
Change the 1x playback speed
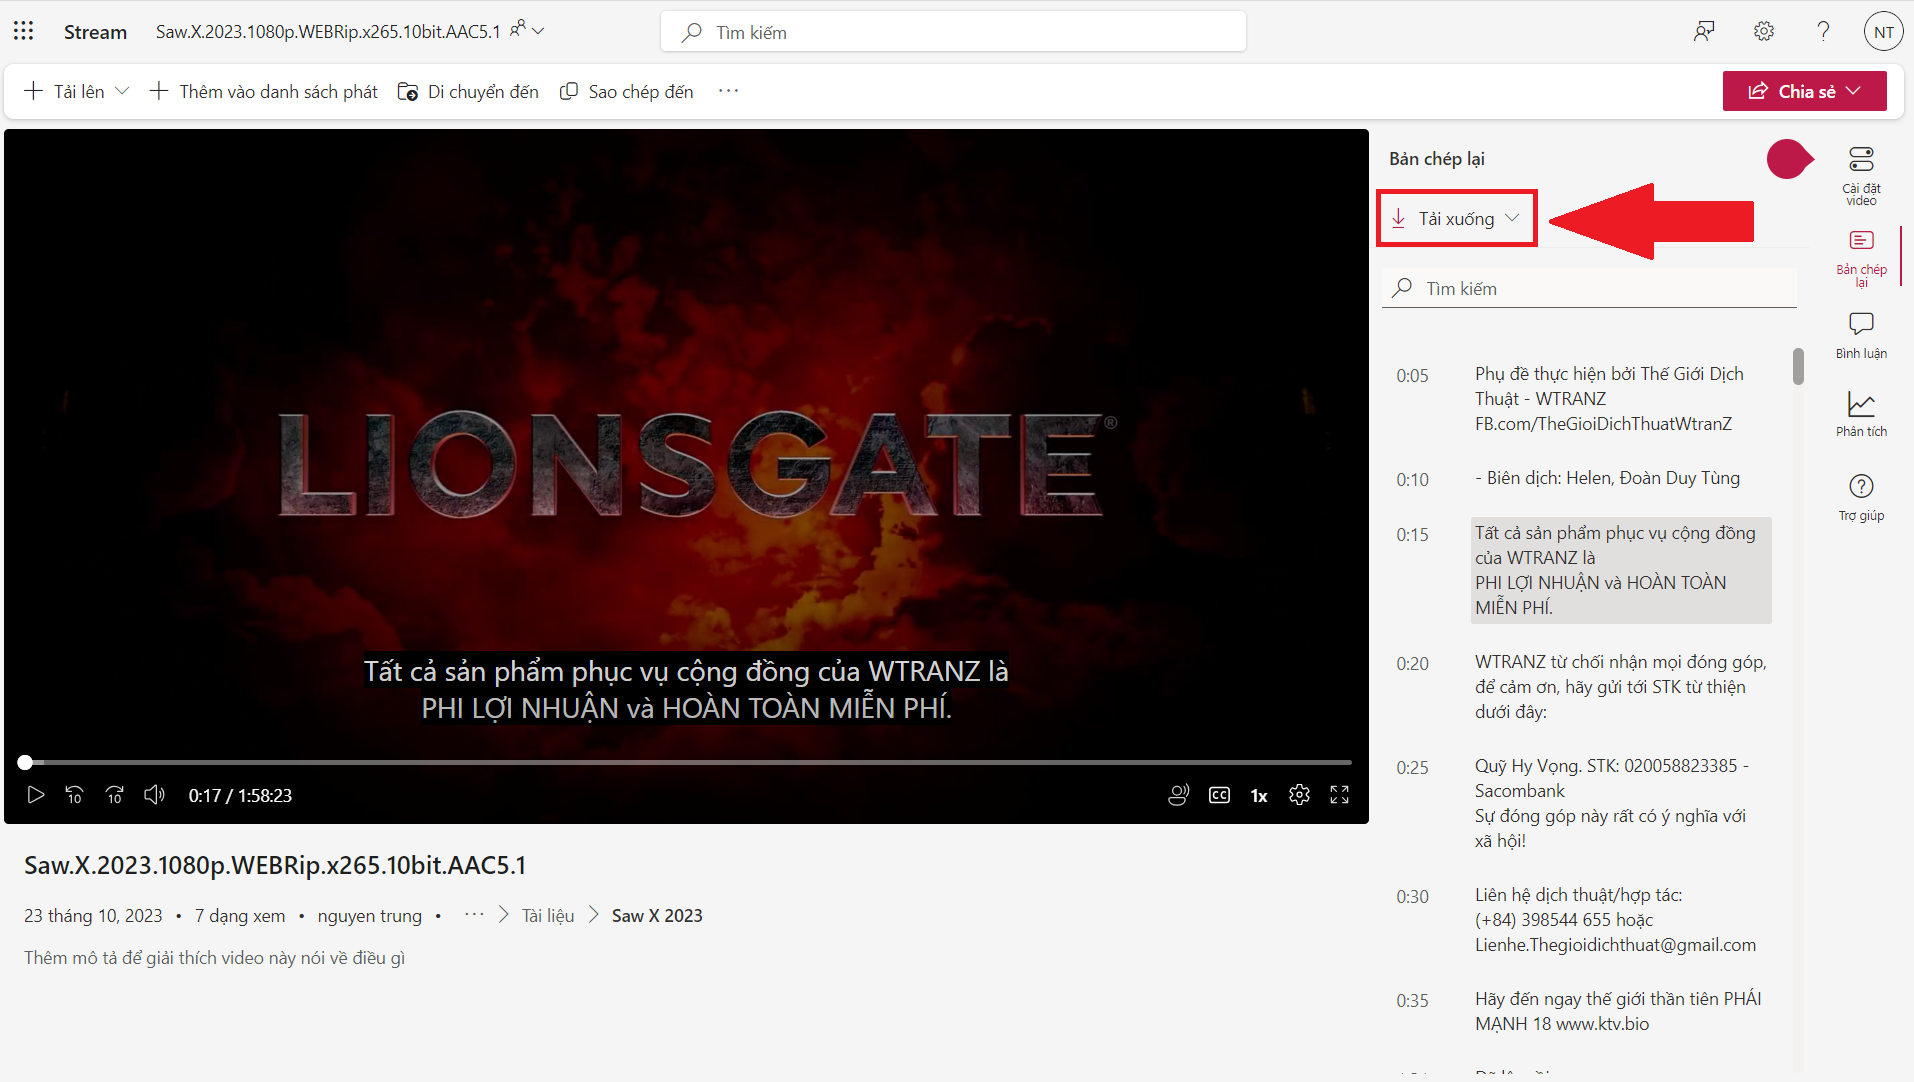coord(1259,795)
